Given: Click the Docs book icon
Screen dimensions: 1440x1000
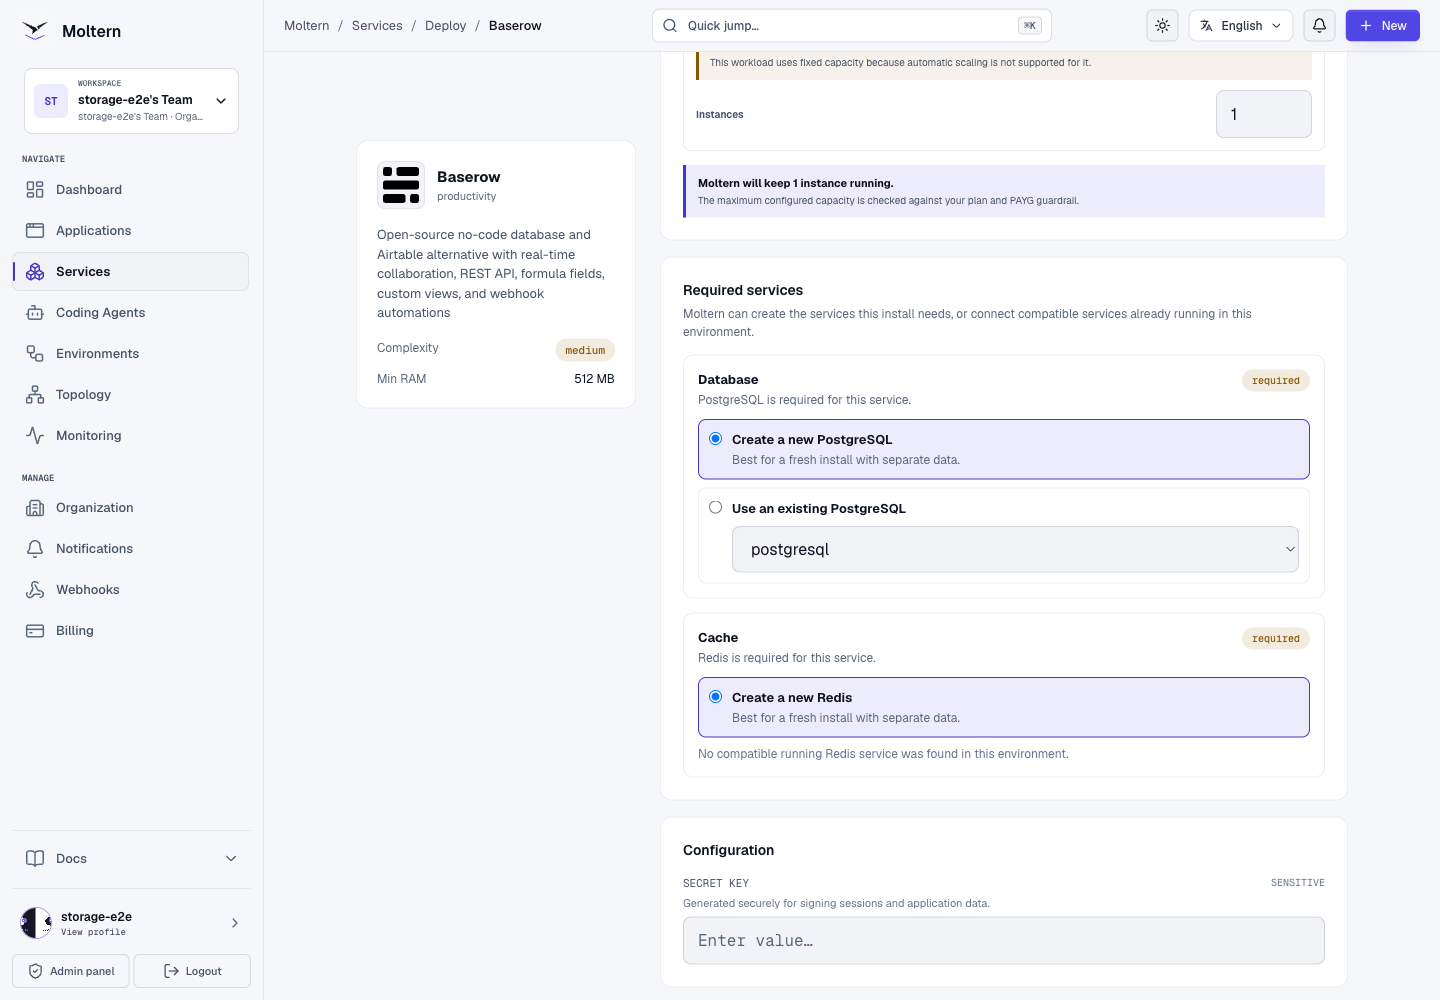Looking at the screenshot, I should click(x=35, y=859).
